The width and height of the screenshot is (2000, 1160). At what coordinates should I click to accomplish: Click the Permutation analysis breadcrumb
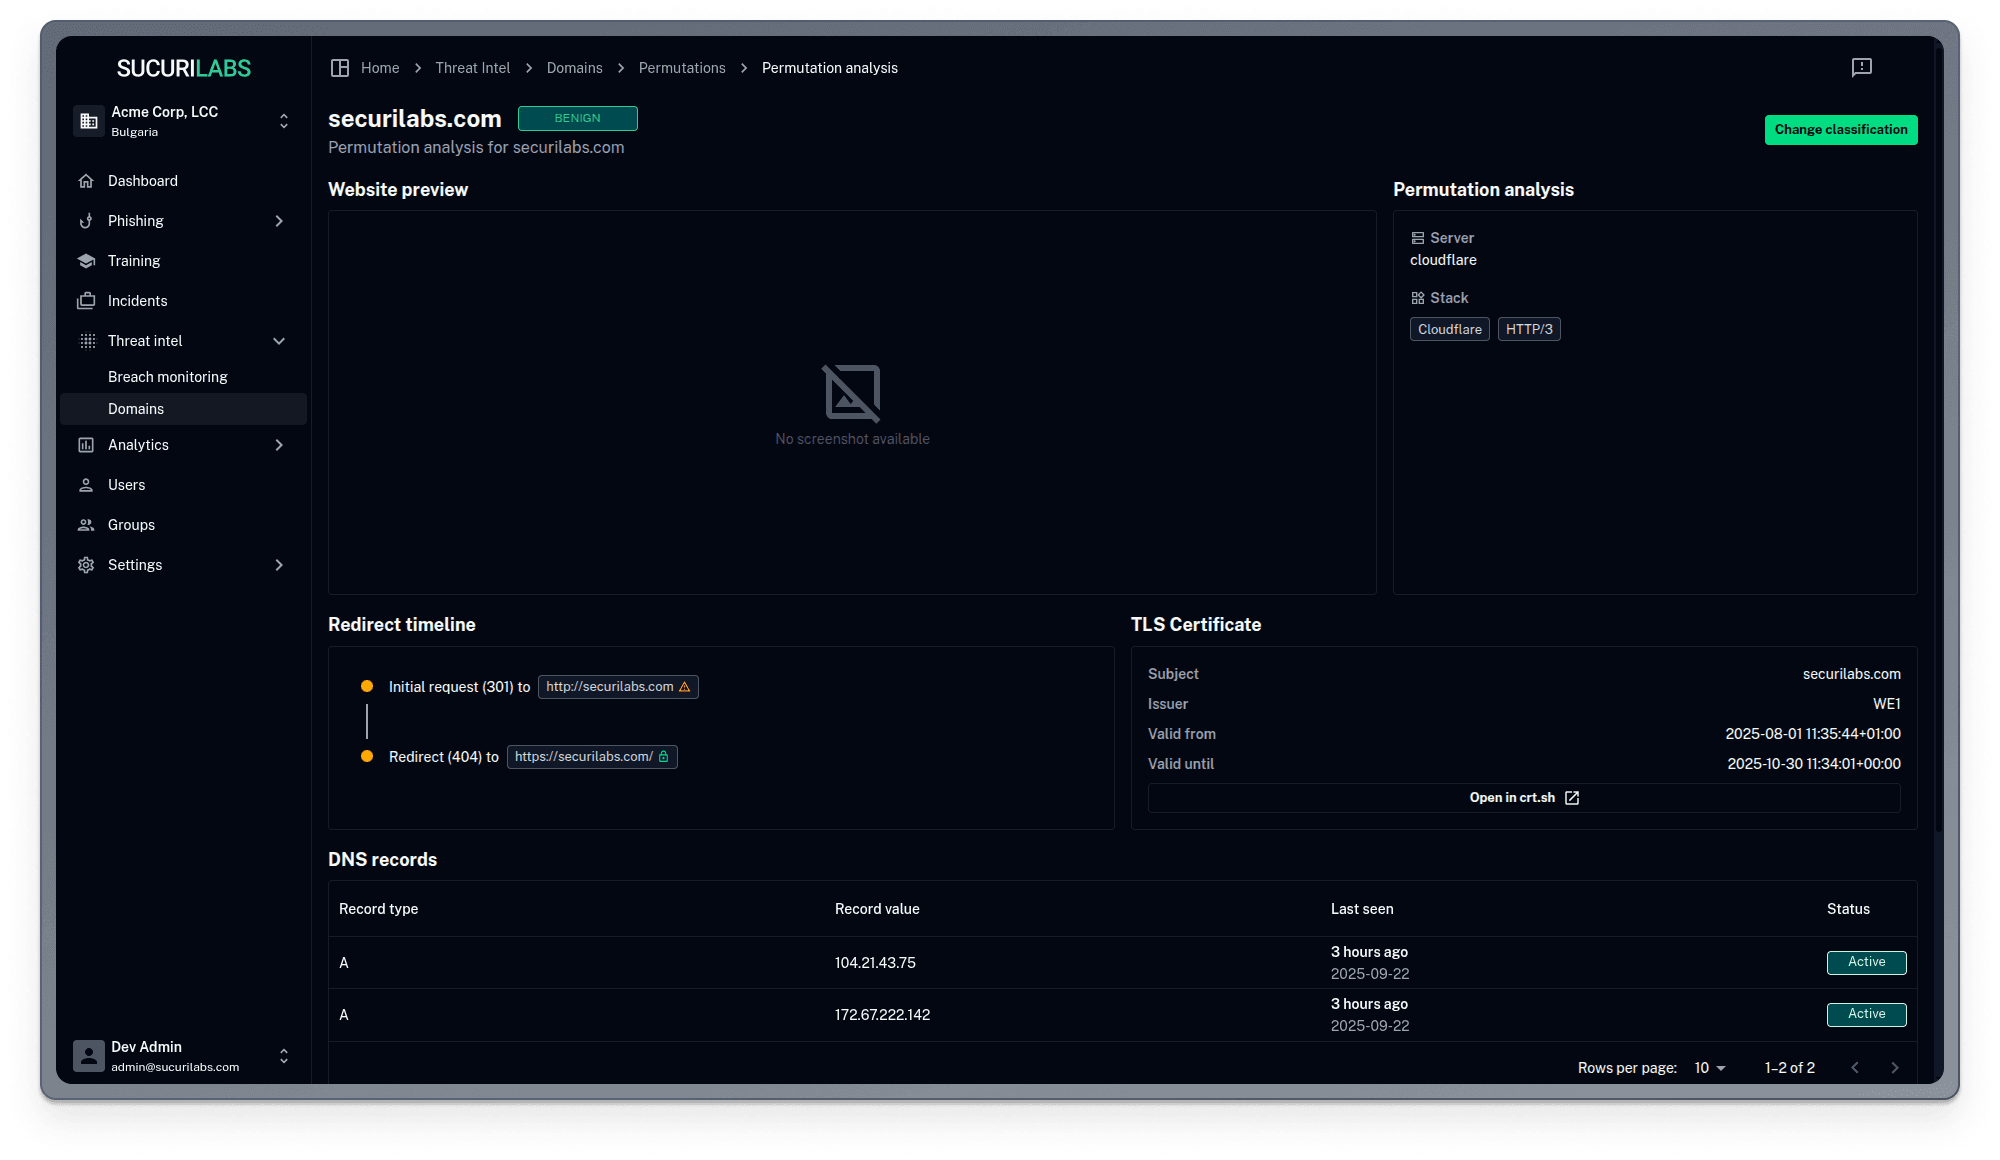tap(830, 68)
